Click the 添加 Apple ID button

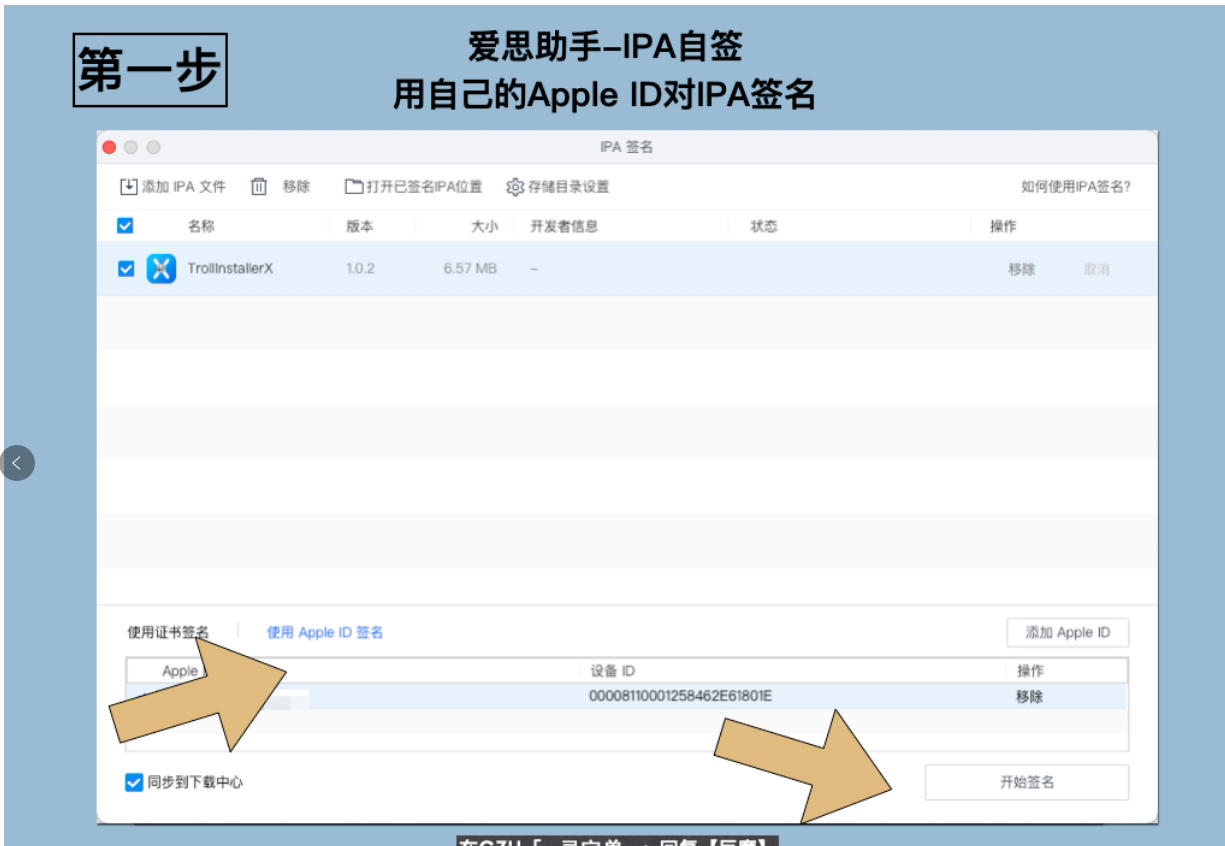1068,633
